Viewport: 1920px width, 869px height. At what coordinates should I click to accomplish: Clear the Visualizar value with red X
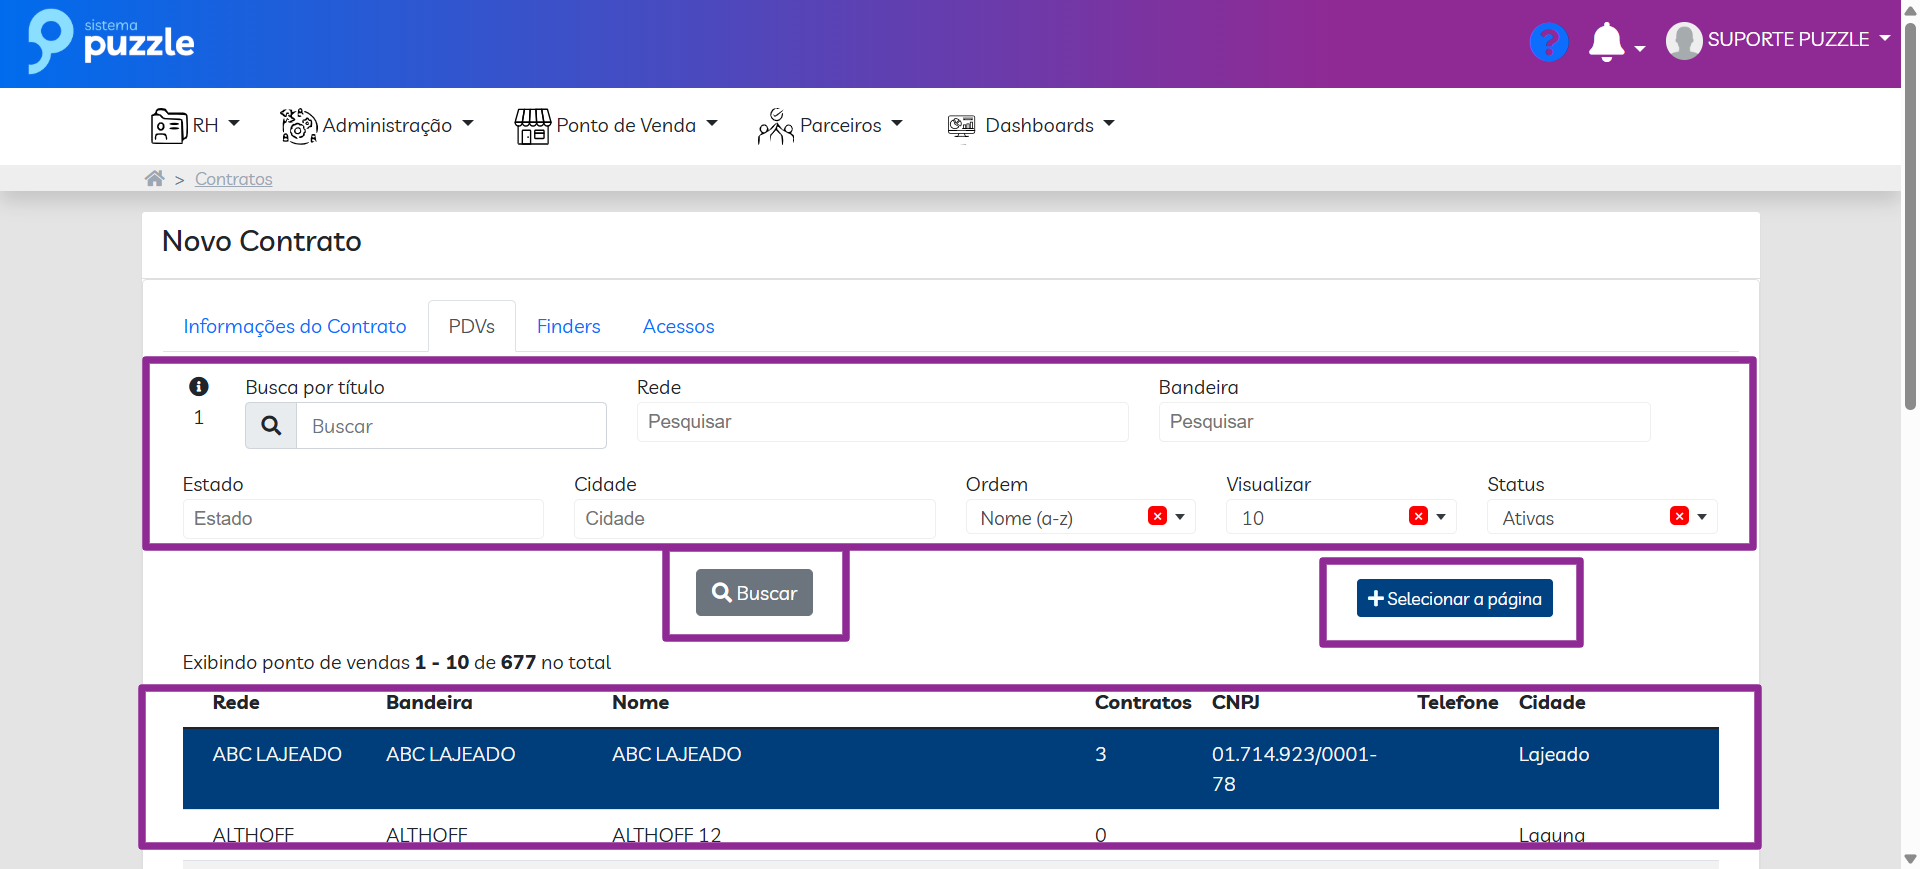[1418, 516]
